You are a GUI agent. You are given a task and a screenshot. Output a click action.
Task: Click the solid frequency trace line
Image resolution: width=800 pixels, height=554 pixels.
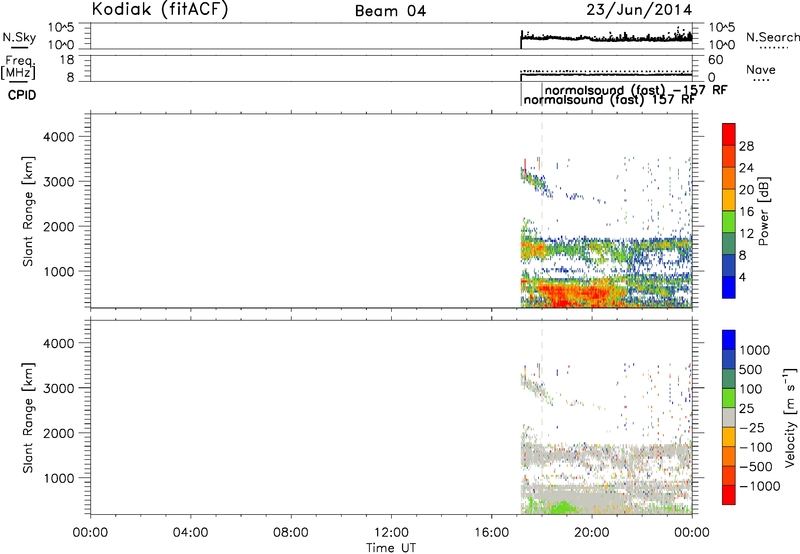[606, 75]
